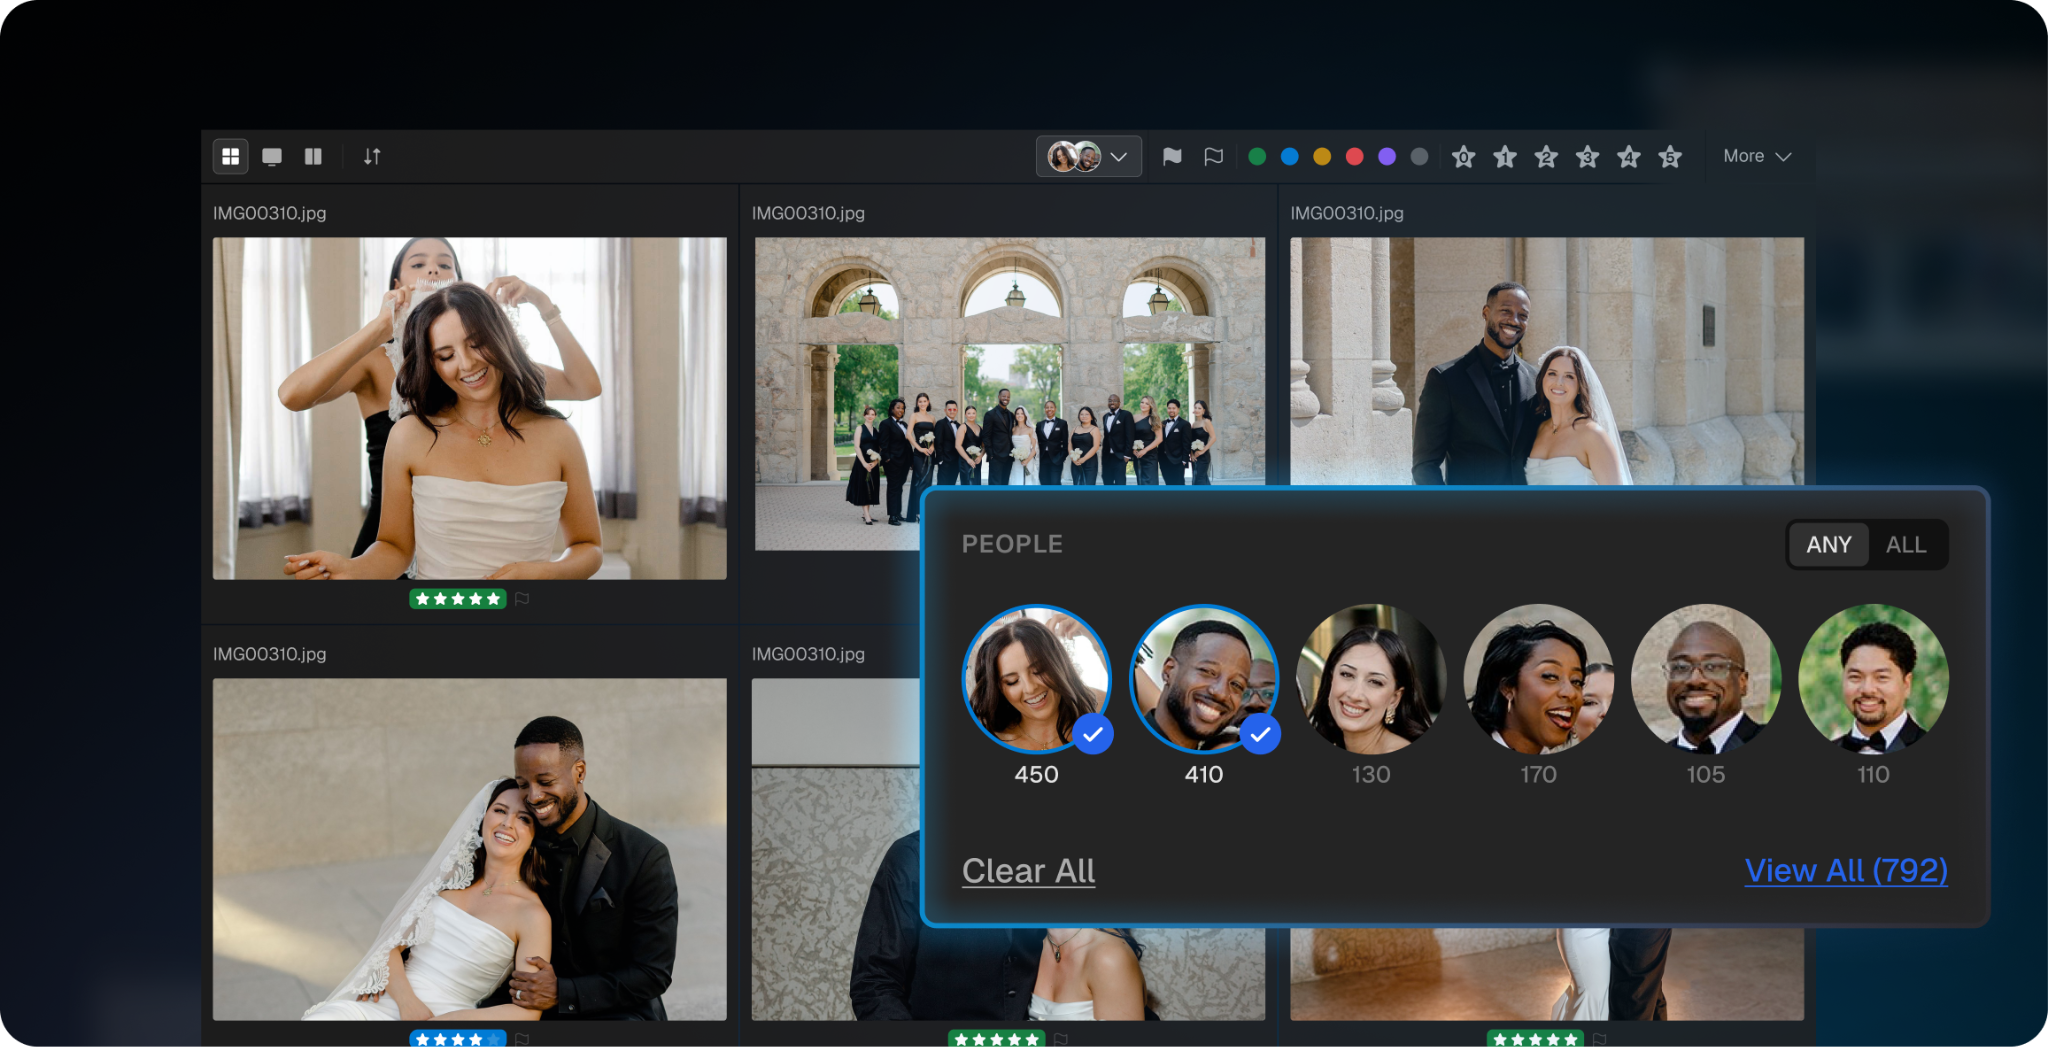Filter by unflagged photos using the outlined flag

tap(1214, 156)
